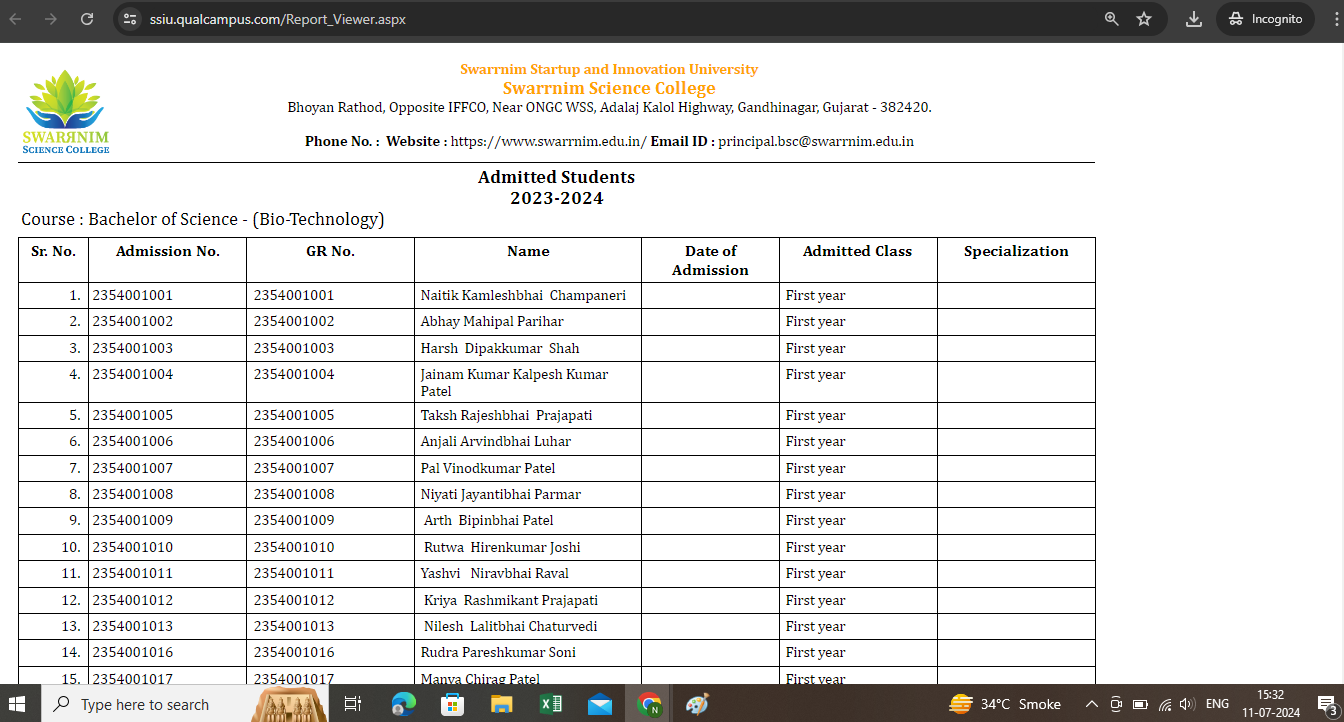Click the zoom magnifier icon in address bar
1344x722 pixels.
click(1112, 19)
